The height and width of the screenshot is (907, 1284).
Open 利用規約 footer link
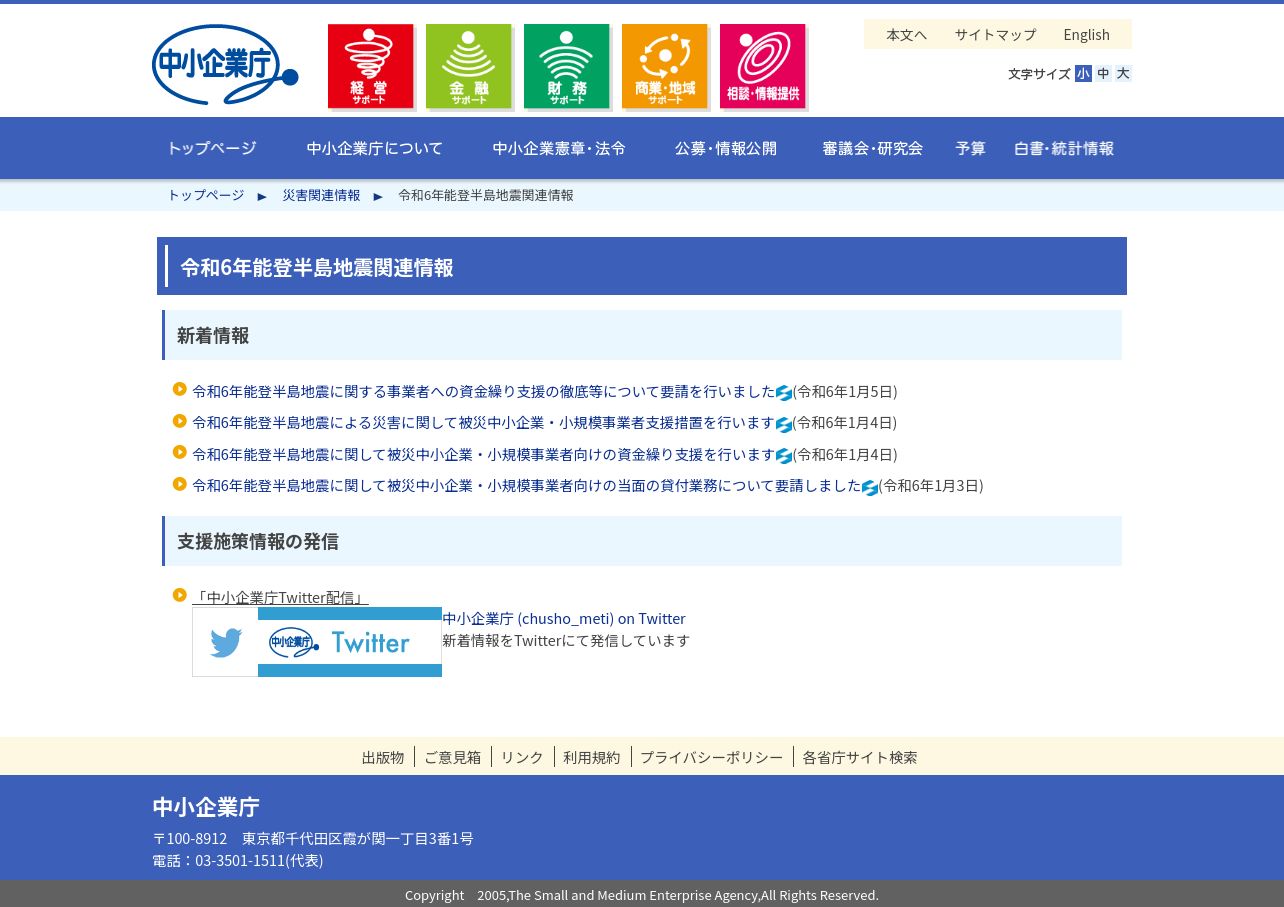tap(592, 757)
